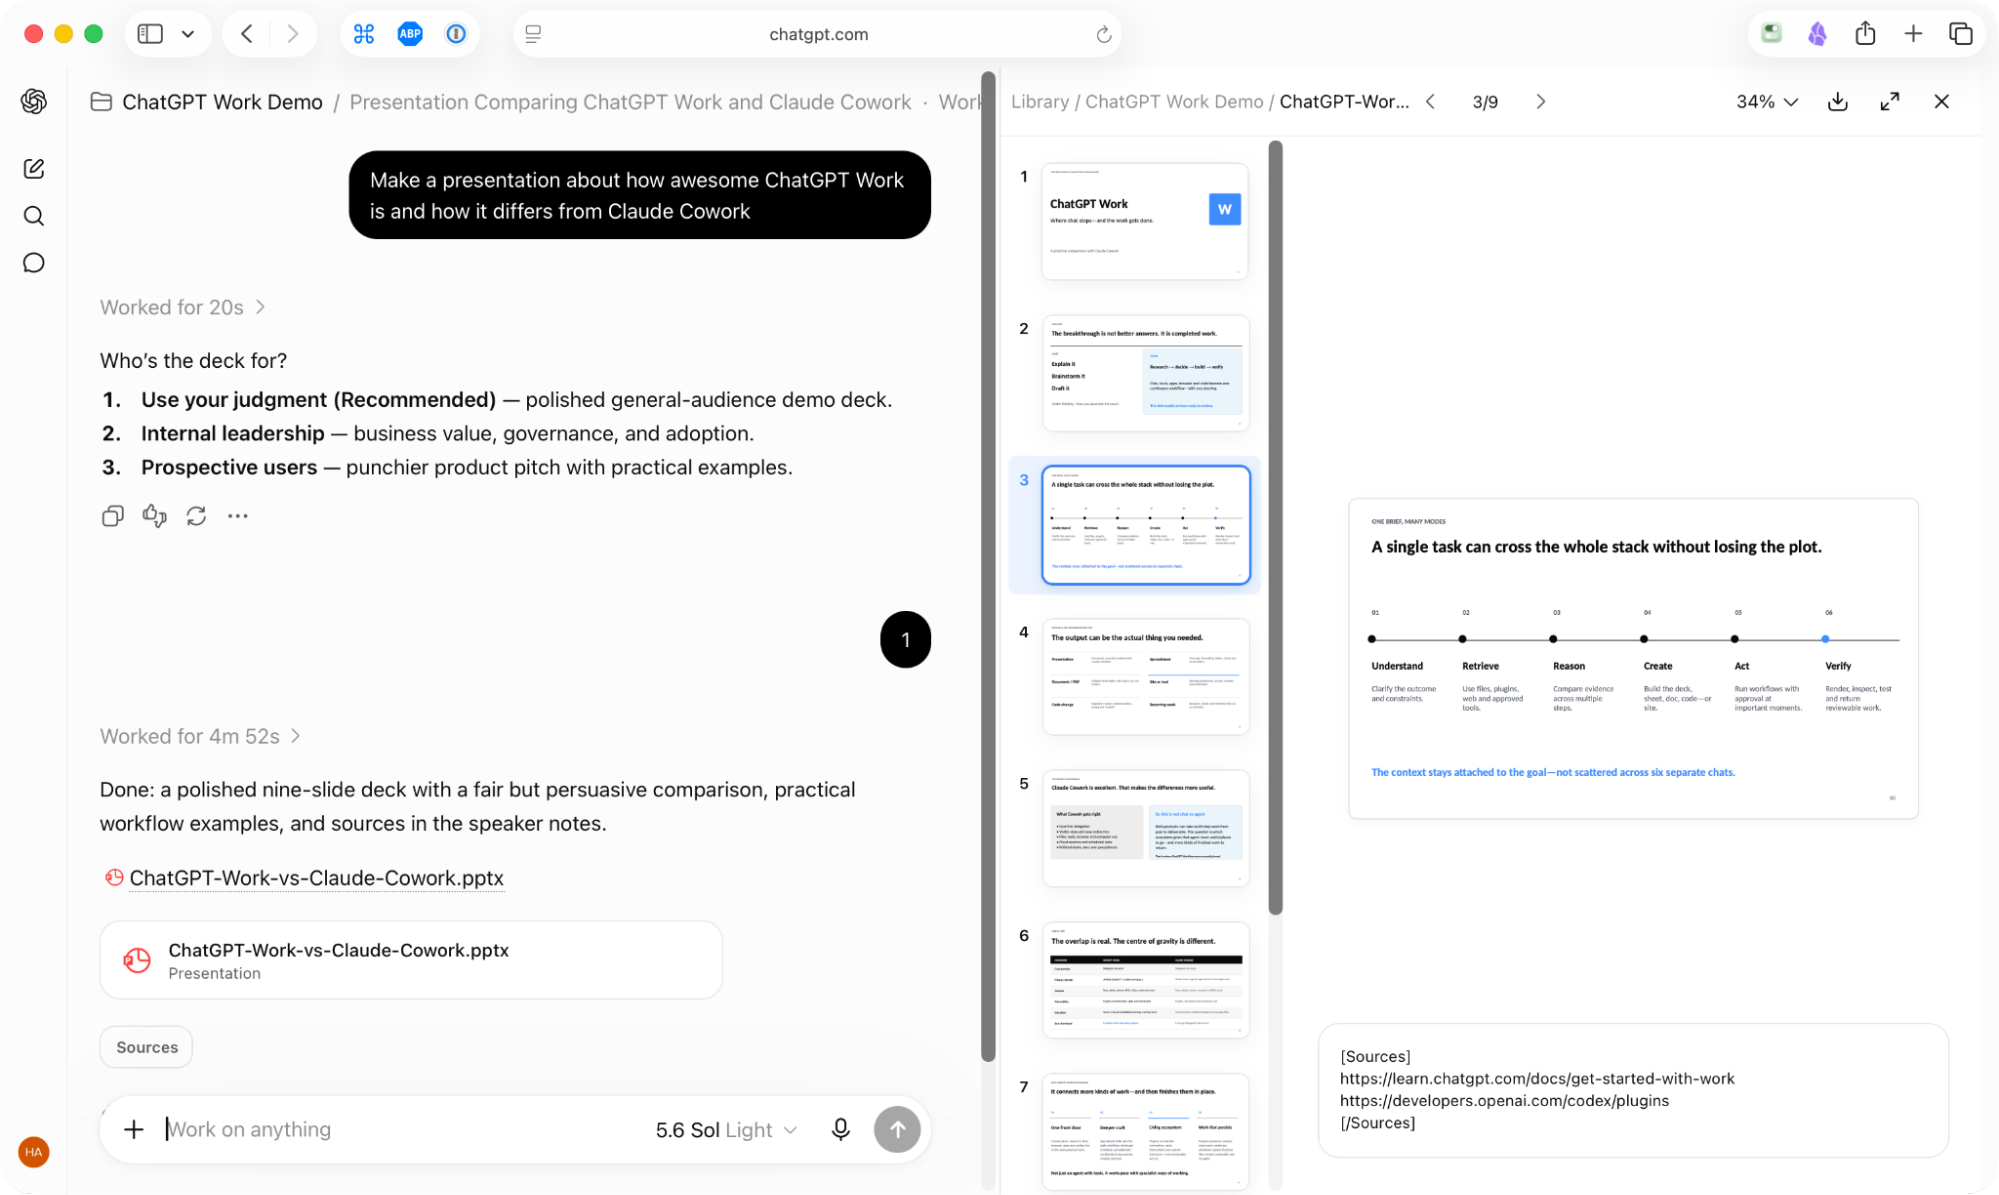Select slide 7 thumbnail
This screenshot has height=1195, width=1999.
click(1145, 1132)
